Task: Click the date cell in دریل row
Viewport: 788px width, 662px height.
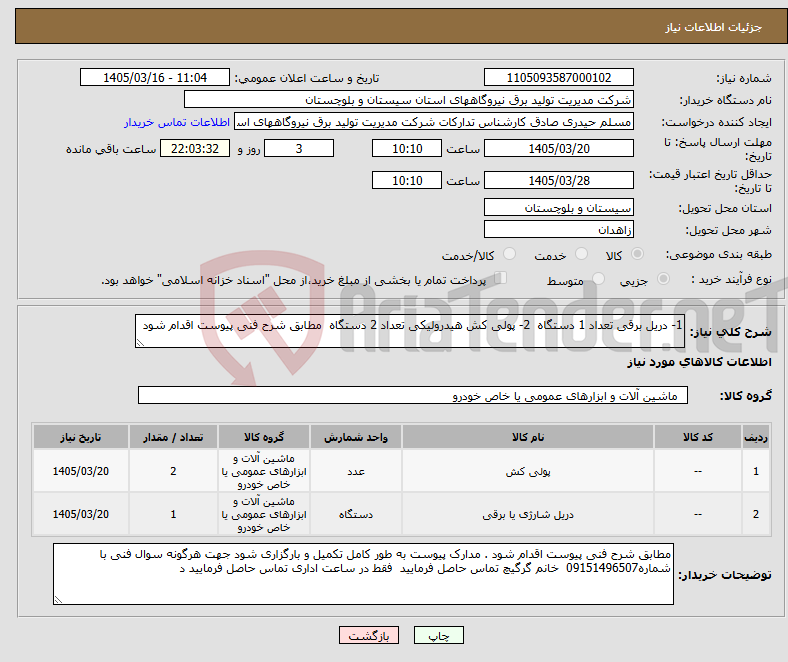Action: (x=81, y=514)
